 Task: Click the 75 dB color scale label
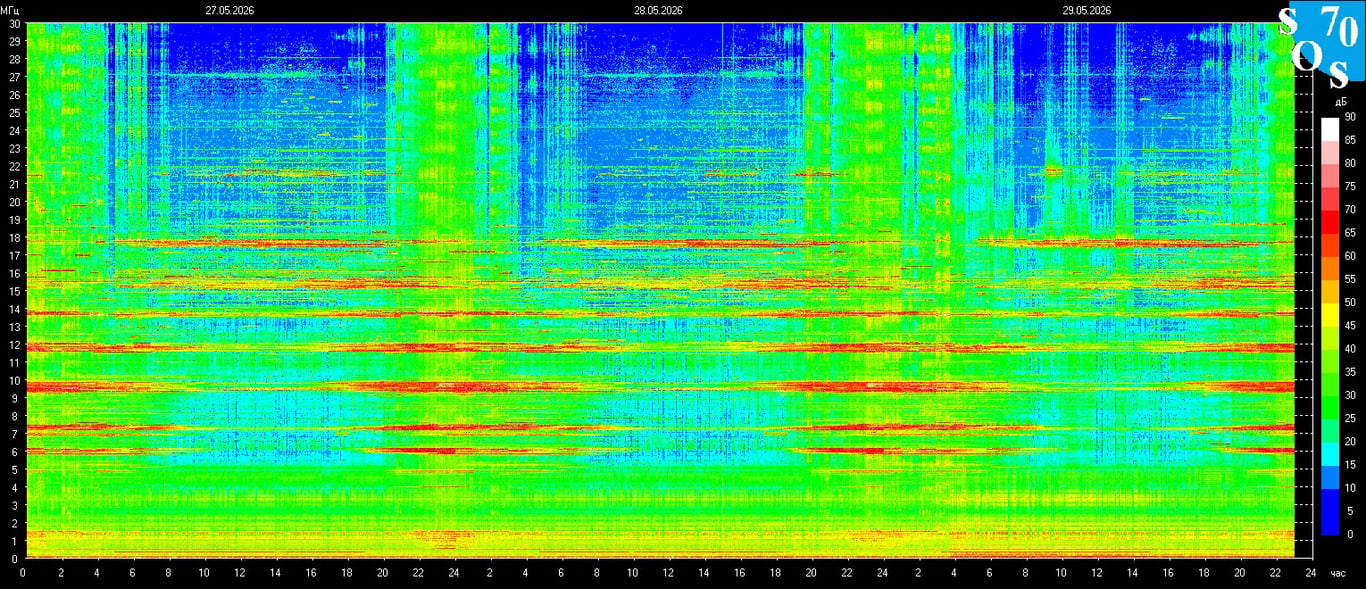pos(1349,186)
